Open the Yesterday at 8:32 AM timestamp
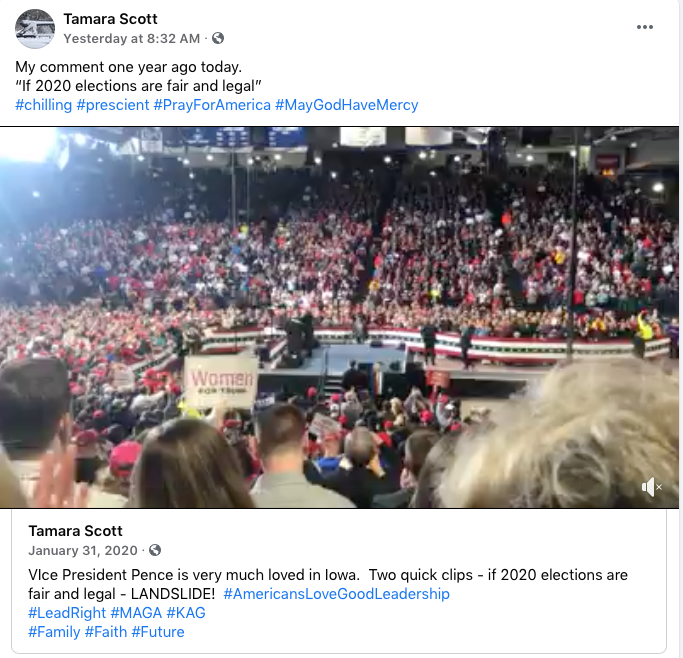Viewport: 683px width, 658px height. coord(132,39)
